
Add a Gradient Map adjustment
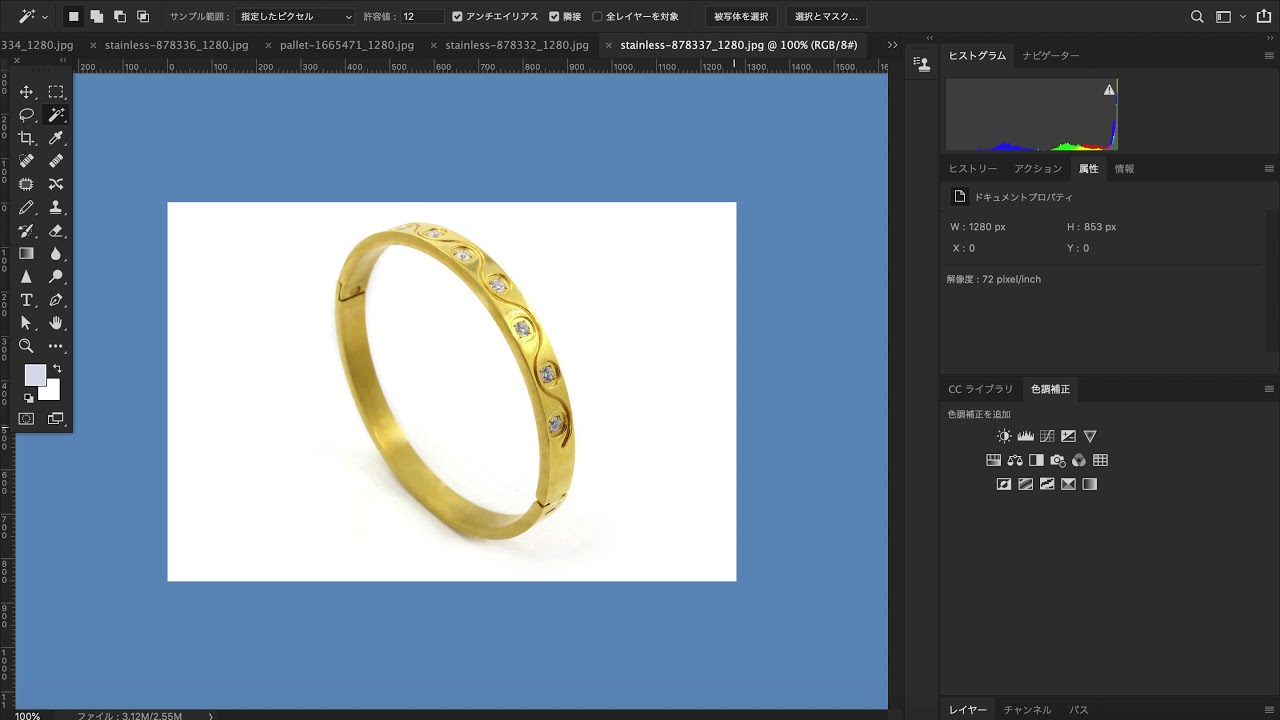coord(1090,484)
